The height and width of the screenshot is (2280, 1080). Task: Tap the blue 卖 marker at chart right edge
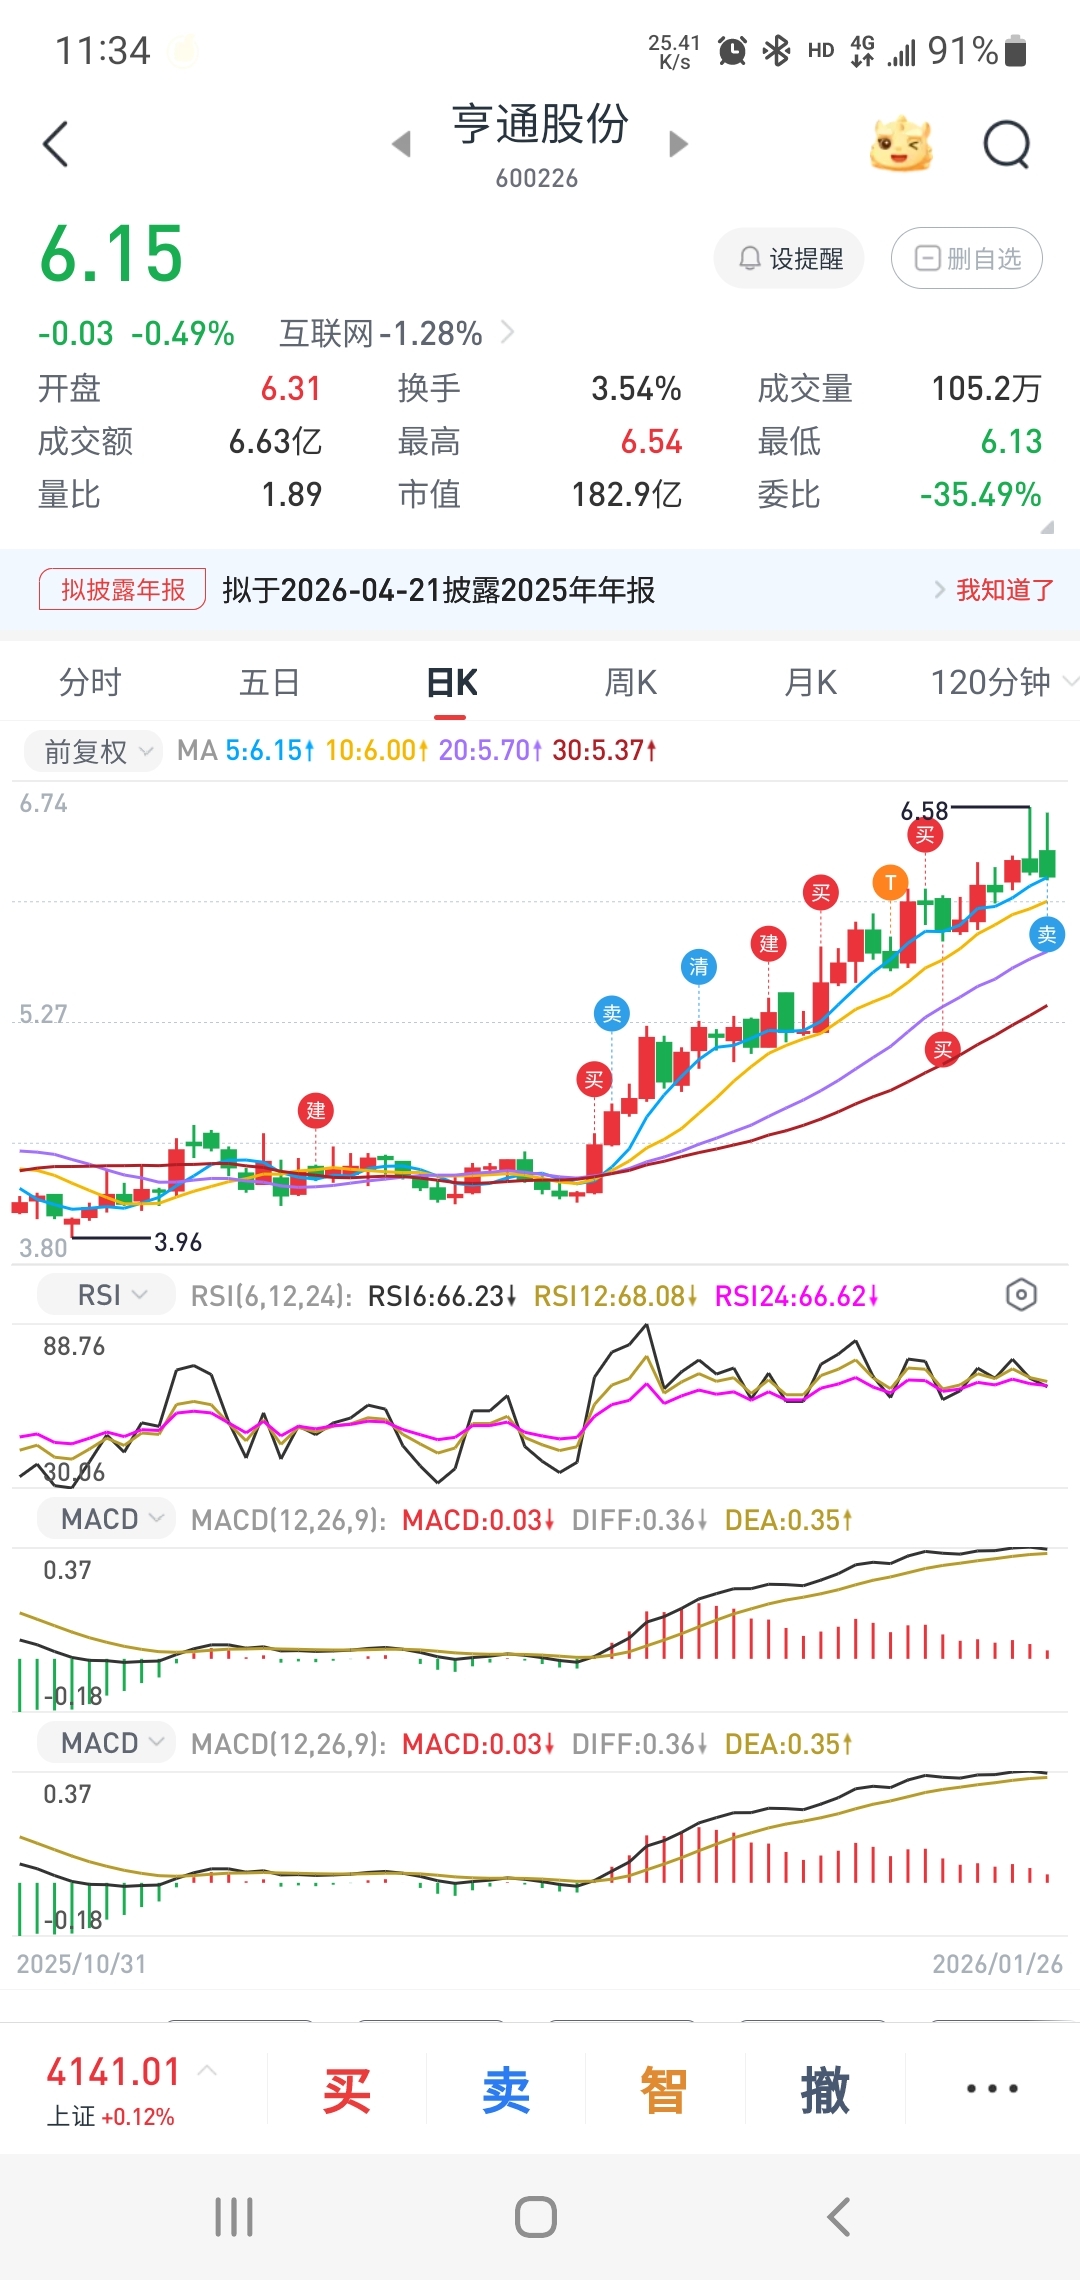point(1047,934)
